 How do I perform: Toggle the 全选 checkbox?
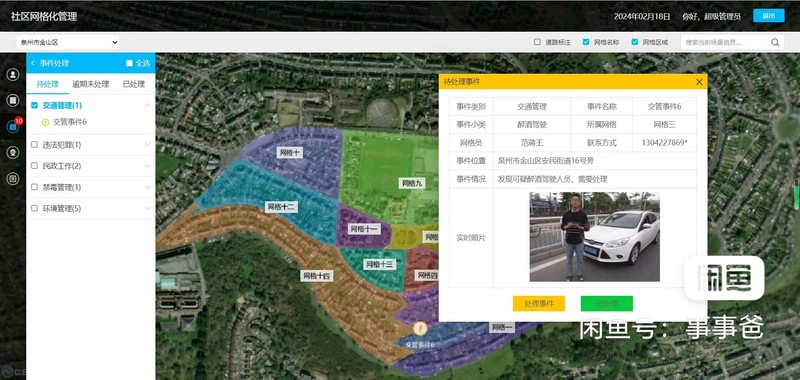[x=129, y=63]
